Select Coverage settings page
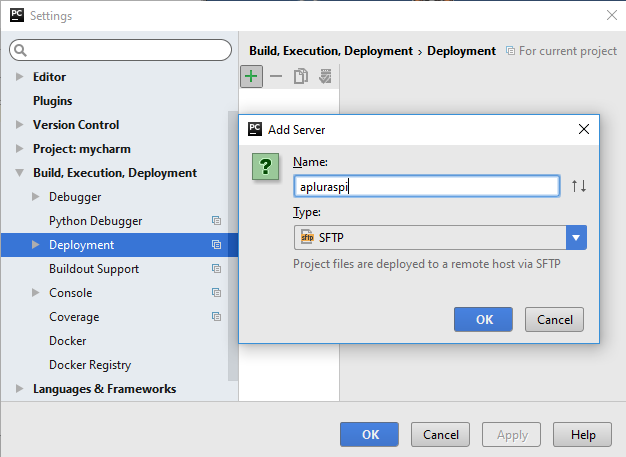Screen dimensions: 626x457 (x=74, y=317)
